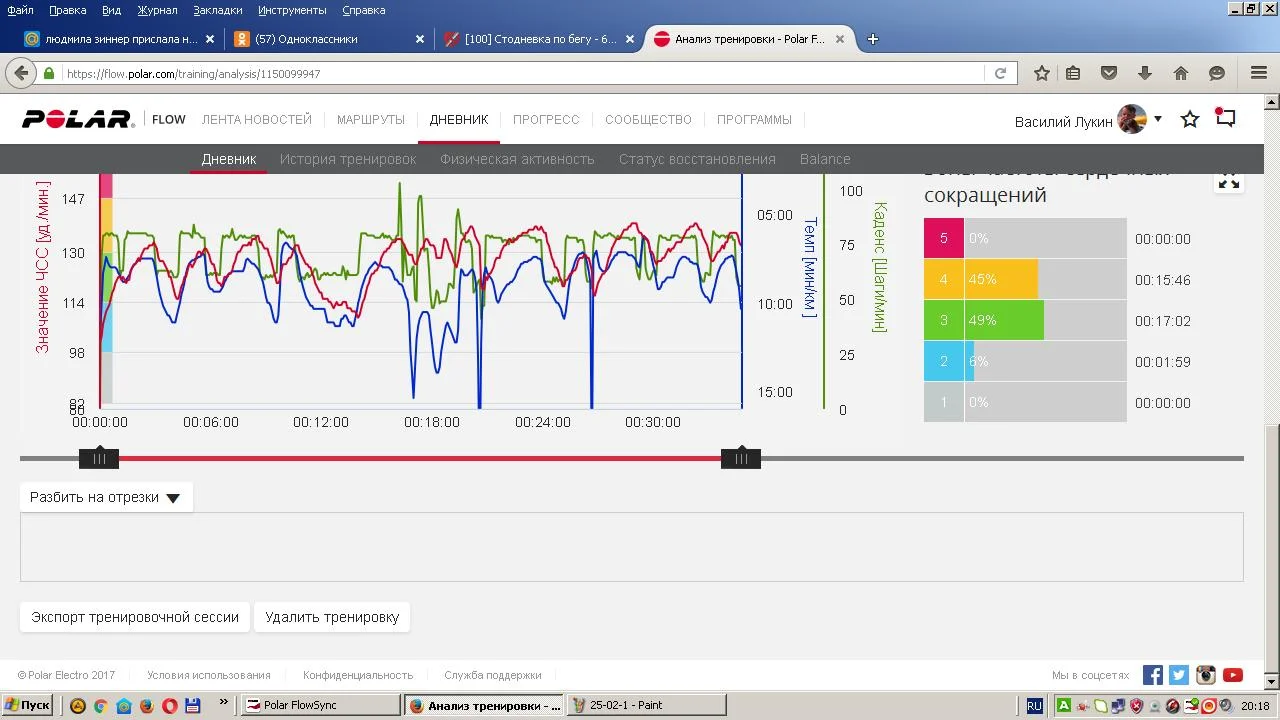Open the ПРОГРАММЫ section
The width and height of the screenshot is (1280, 720).
[754, 119]
